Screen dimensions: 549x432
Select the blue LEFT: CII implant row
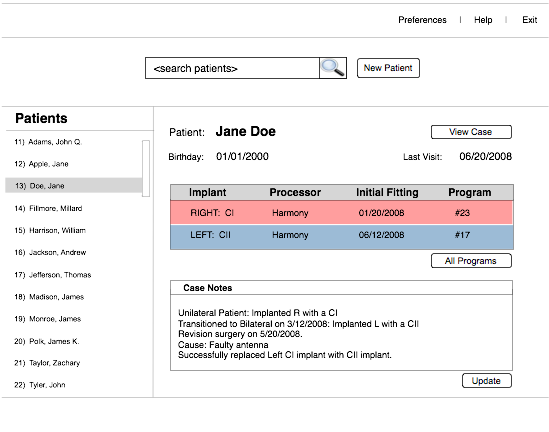(342, 237)
